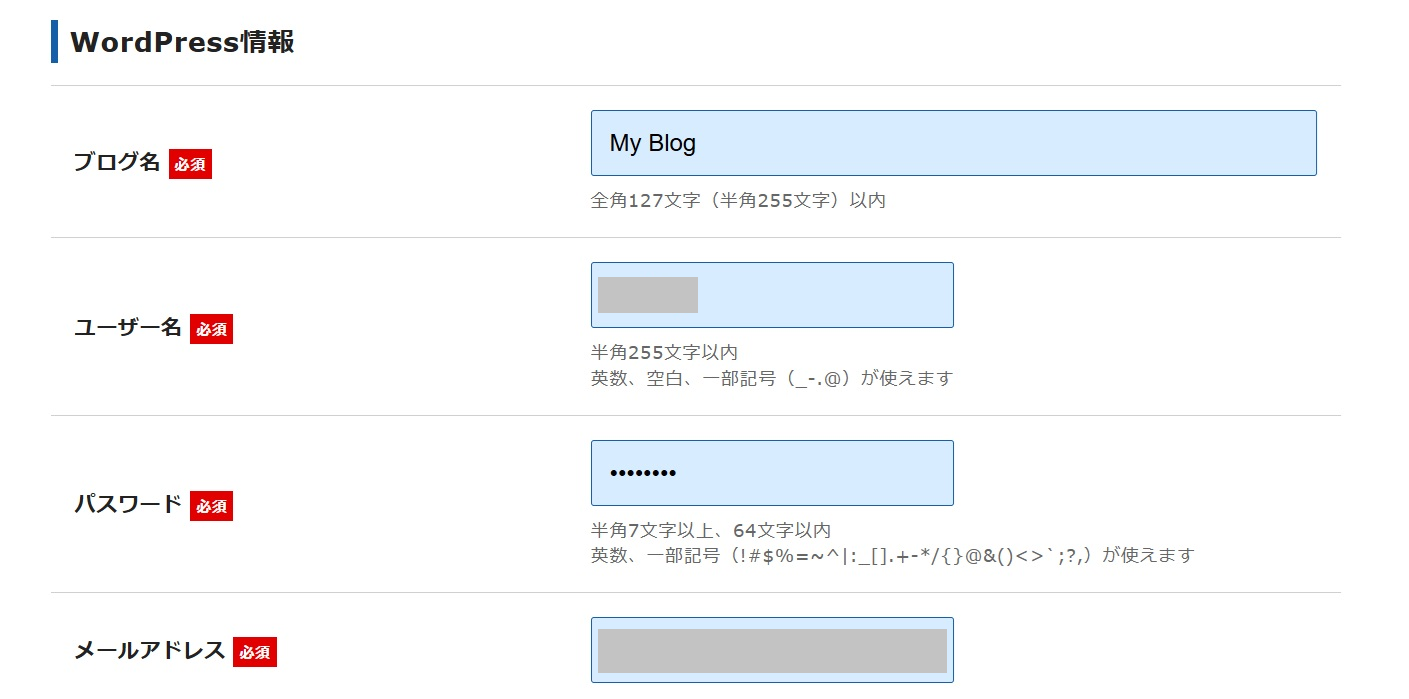Click the 英数、空白、一部記号 username hint
The width and height of the screenshot is (1409, 699).
pyautogui.click(x=771, y=378)
